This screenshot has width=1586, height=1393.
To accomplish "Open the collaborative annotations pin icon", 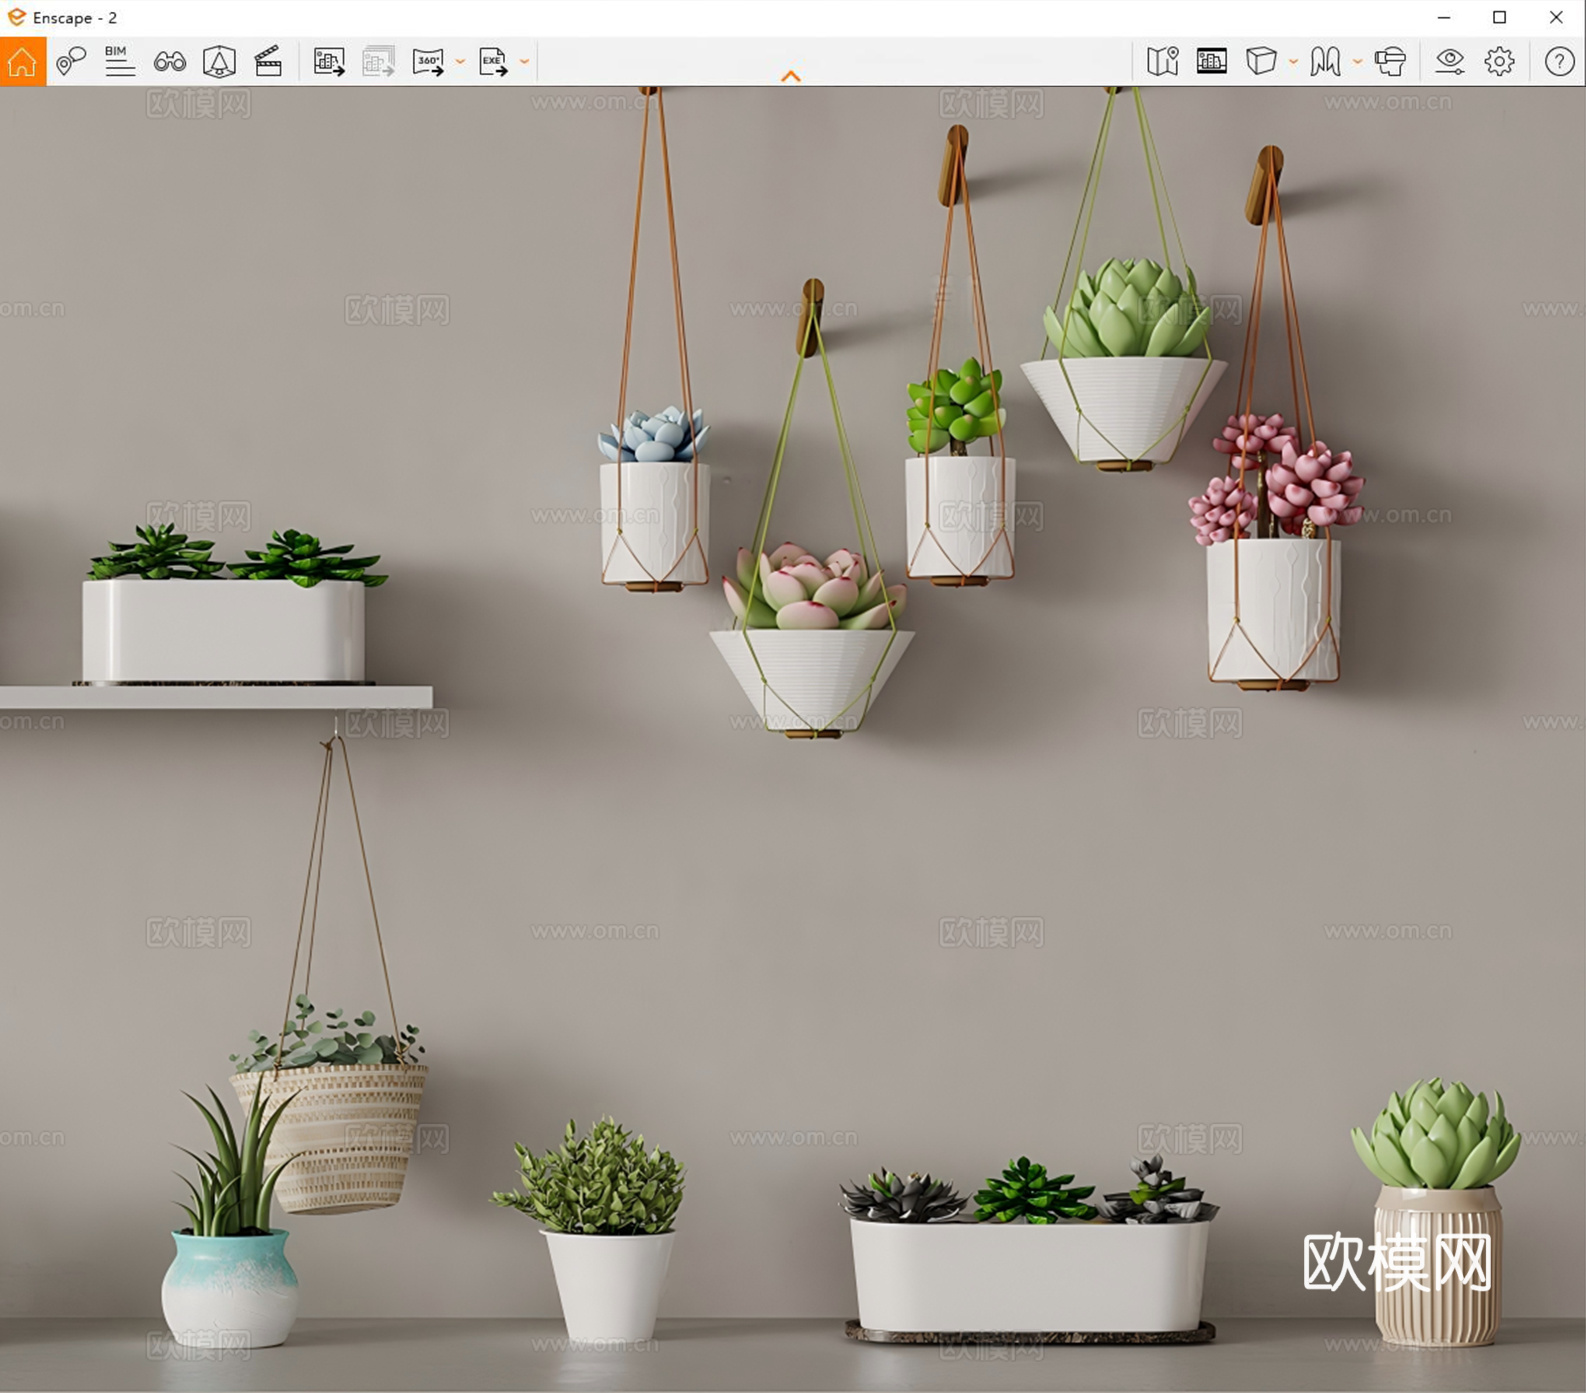I will tap(71, 62).
